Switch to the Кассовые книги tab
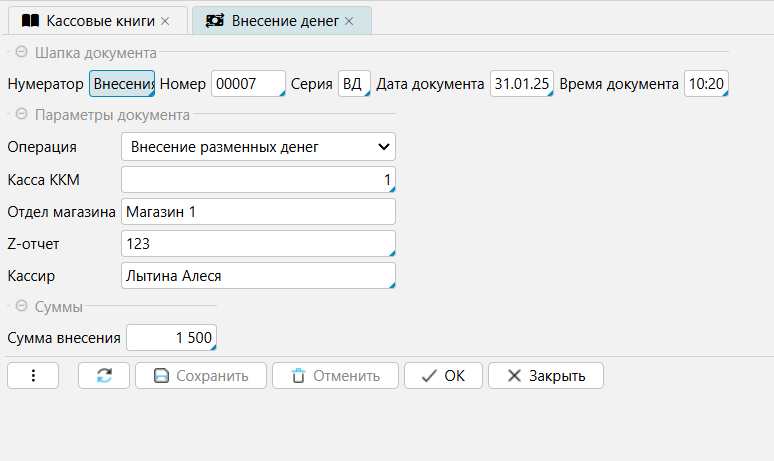 pos(100,20)
